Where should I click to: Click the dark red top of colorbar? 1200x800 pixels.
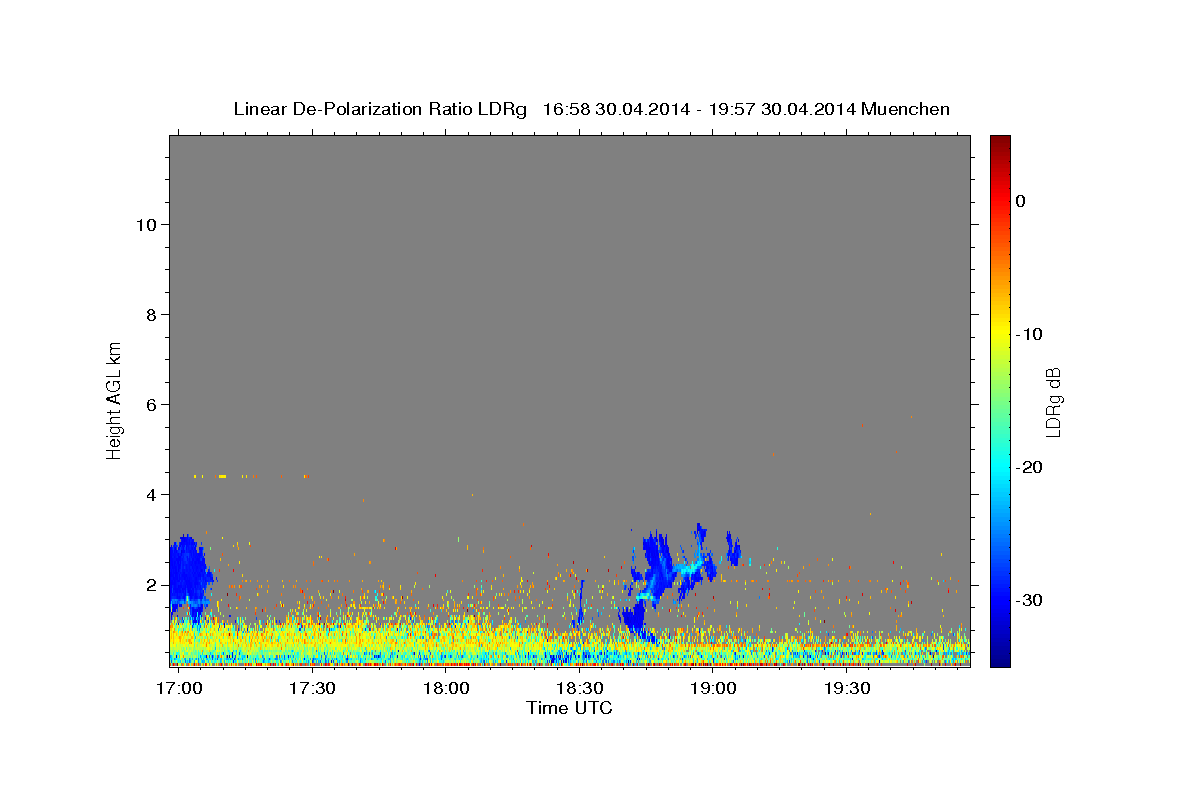(1000, 145)
